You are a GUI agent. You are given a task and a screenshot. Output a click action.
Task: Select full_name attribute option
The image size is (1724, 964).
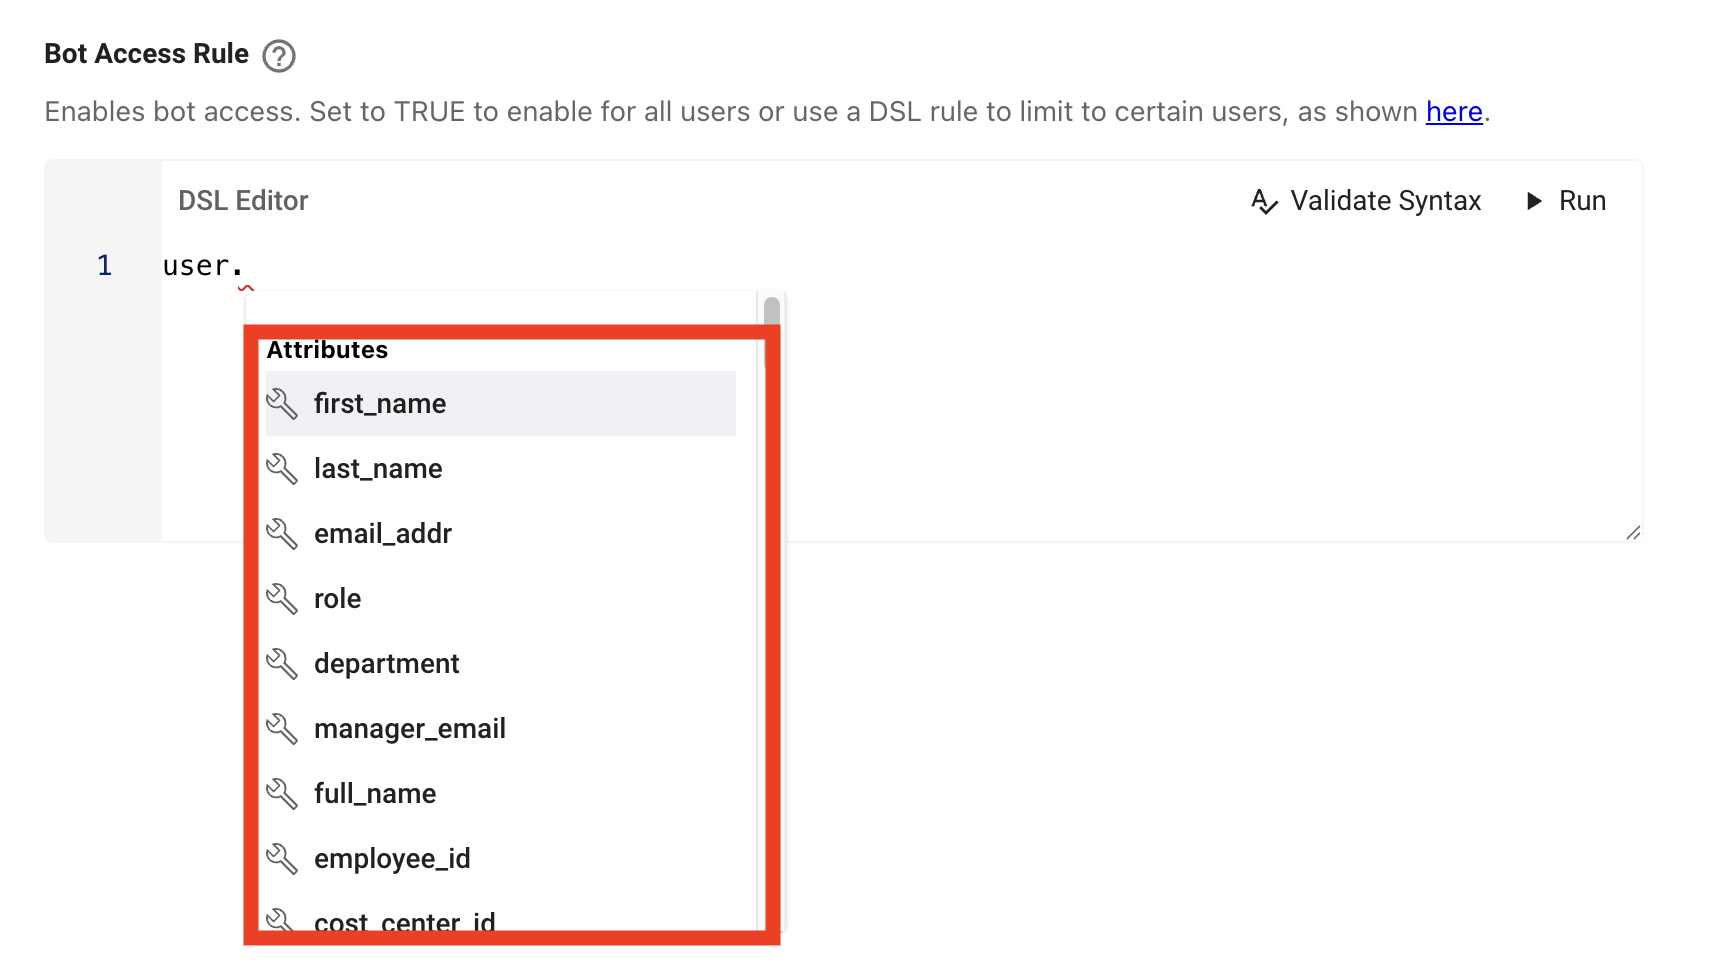point(375,794)
